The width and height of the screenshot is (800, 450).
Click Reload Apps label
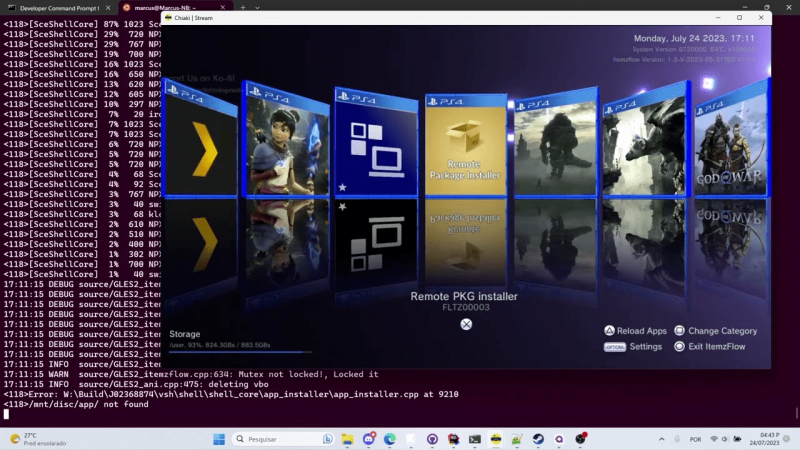(x=642, y=331)
